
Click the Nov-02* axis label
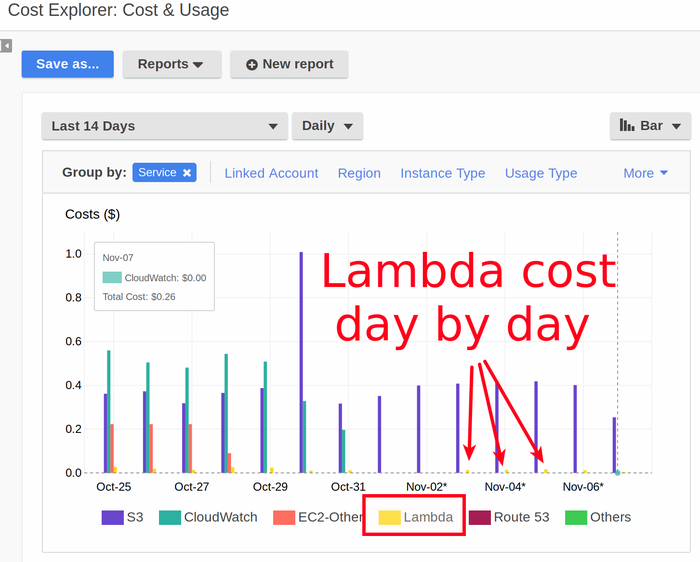pyautogui.click(x=426, y=487)
